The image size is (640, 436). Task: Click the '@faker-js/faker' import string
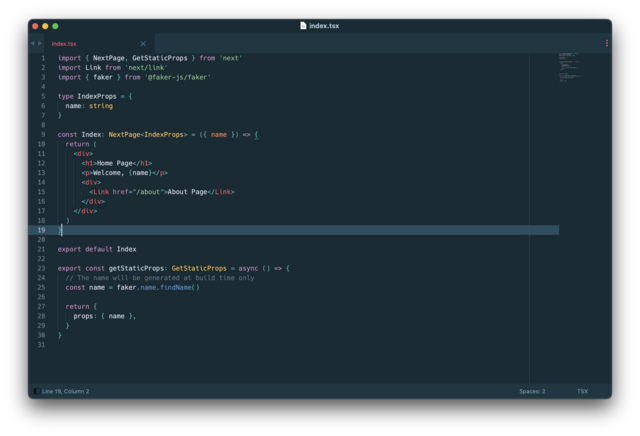coord(178,77)
